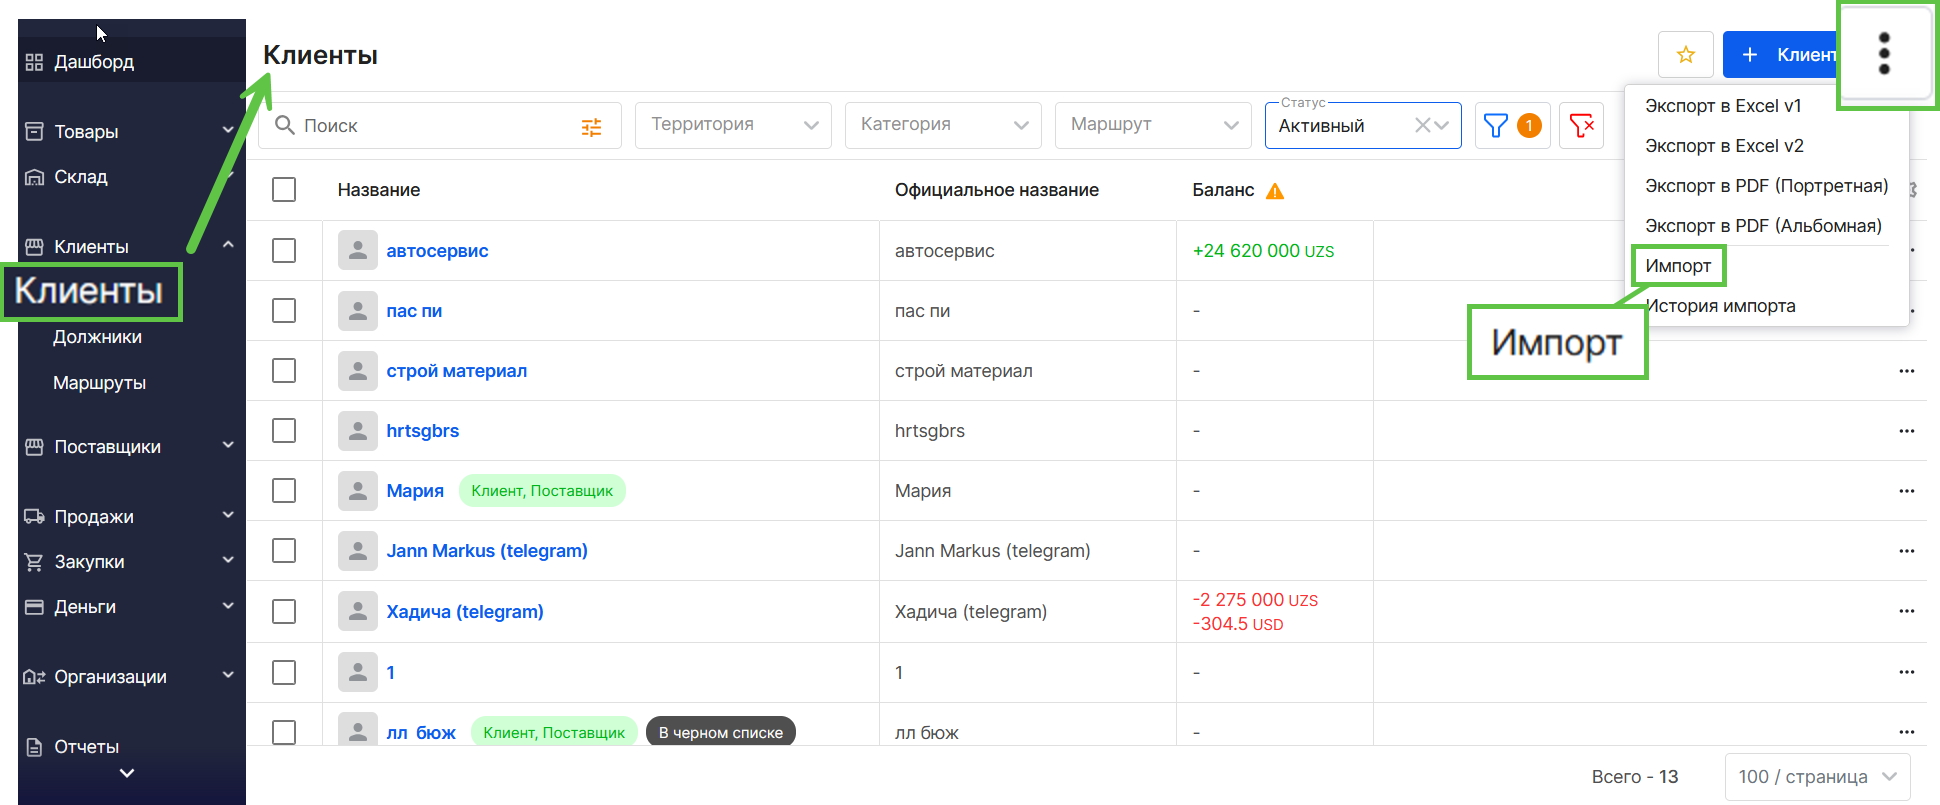Open the Территория dropdown
The width and height of the screenshot is (1940, 805).
point(733,125)
